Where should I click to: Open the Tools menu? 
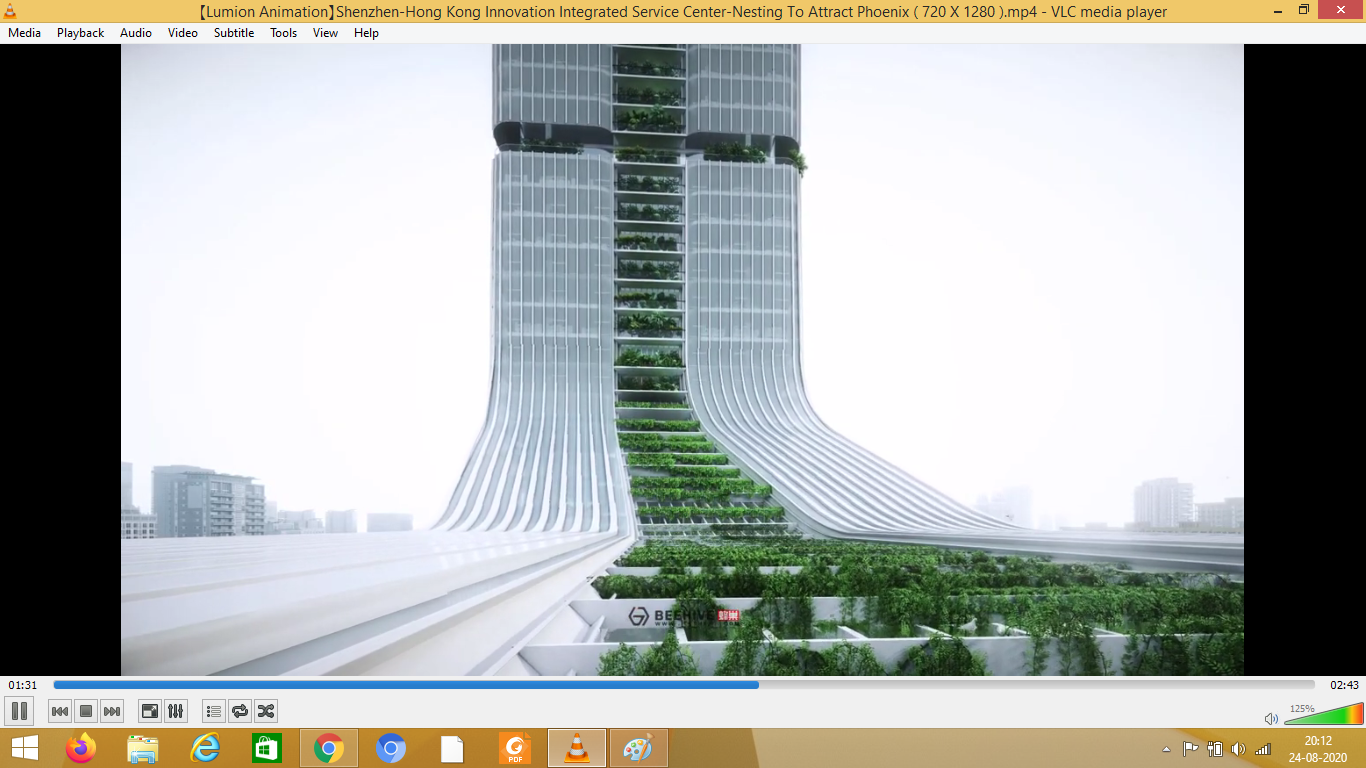[283, 32]
